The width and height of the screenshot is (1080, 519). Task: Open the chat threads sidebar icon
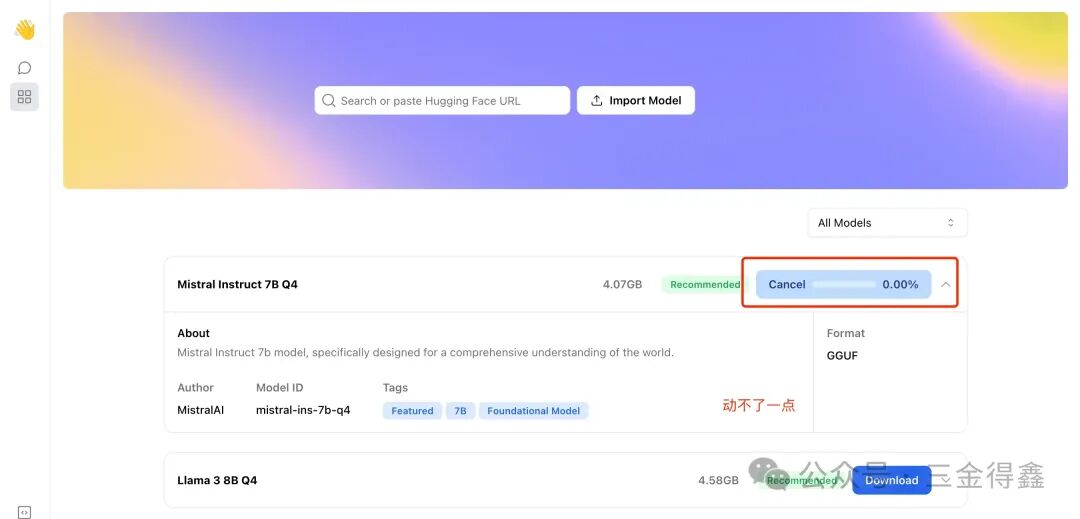(24, 67)
